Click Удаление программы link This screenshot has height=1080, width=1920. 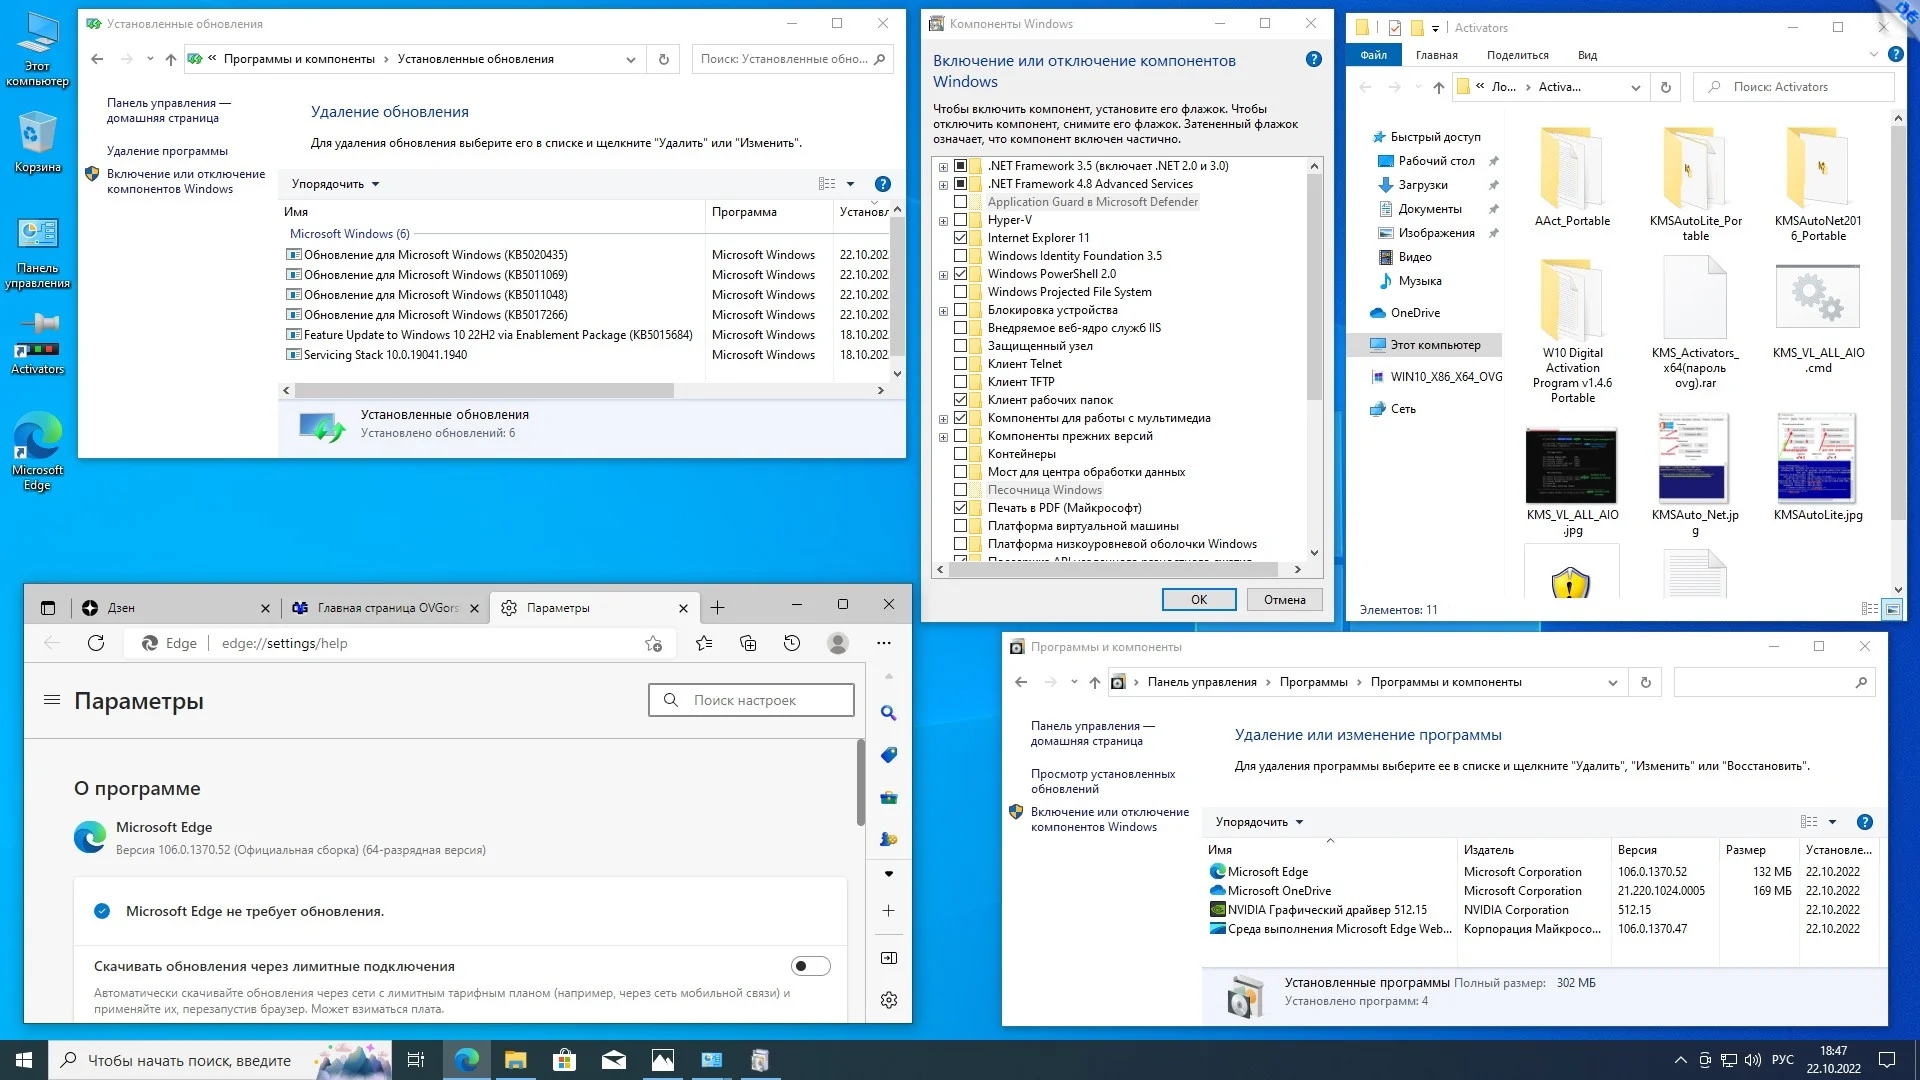pos(167,151)
